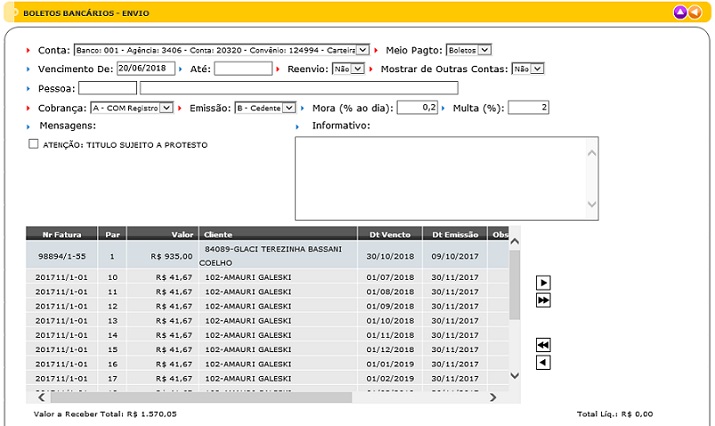
Task: Sort by the Dt Vencto column header
Action: [389, 233]
